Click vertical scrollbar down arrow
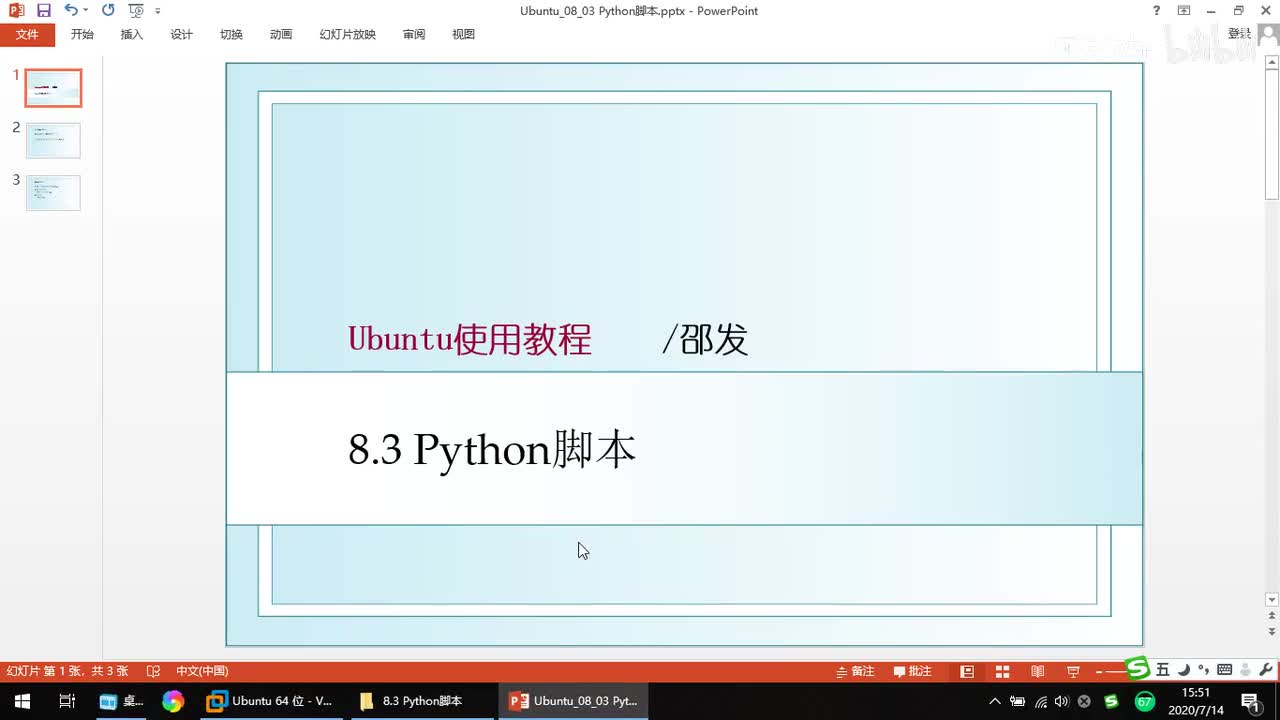Image resolution: width=1280 pixels, height=720 pixels. tap(1272, 599)
